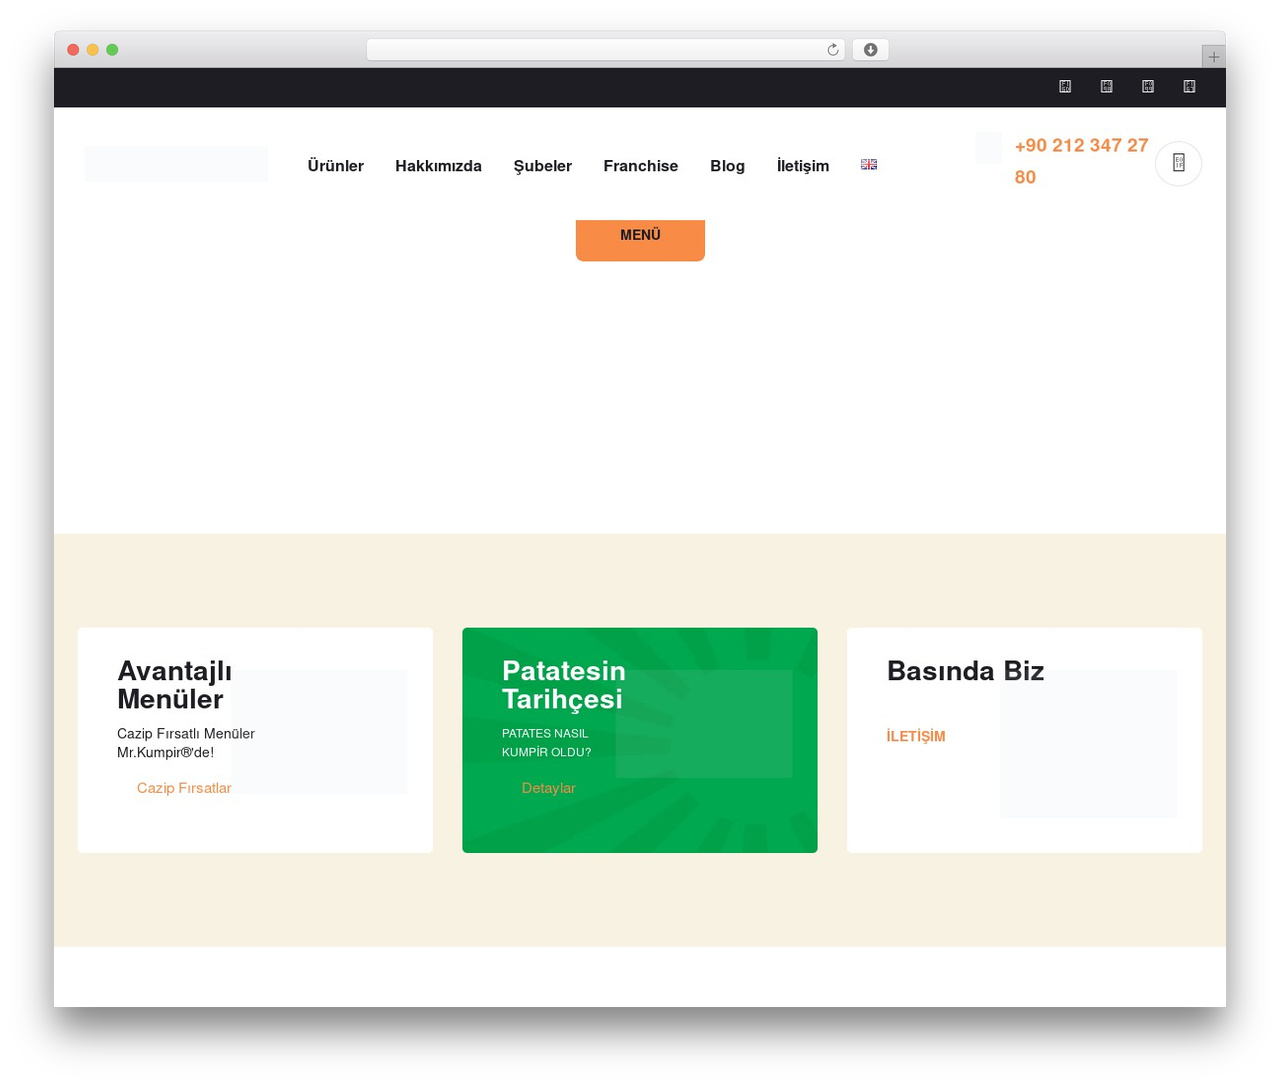Reload the page using the refresh icon
Viewport: 1280px width, 1084px height.
click(832, 50)
